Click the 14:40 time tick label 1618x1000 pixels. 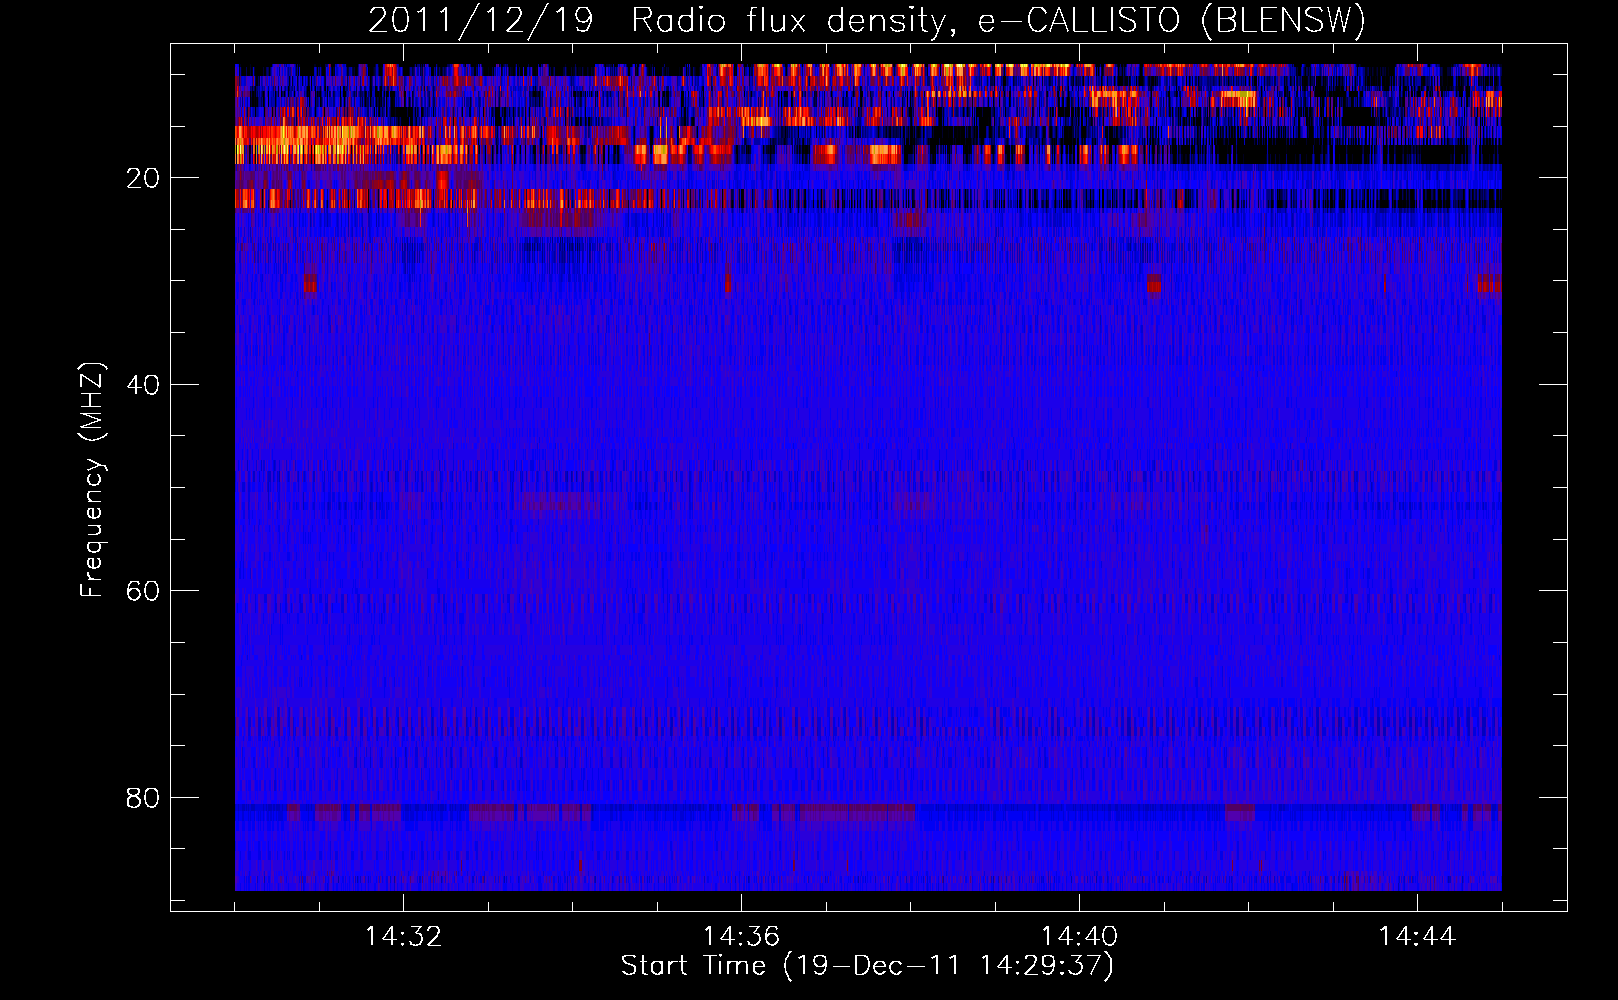1079,936
